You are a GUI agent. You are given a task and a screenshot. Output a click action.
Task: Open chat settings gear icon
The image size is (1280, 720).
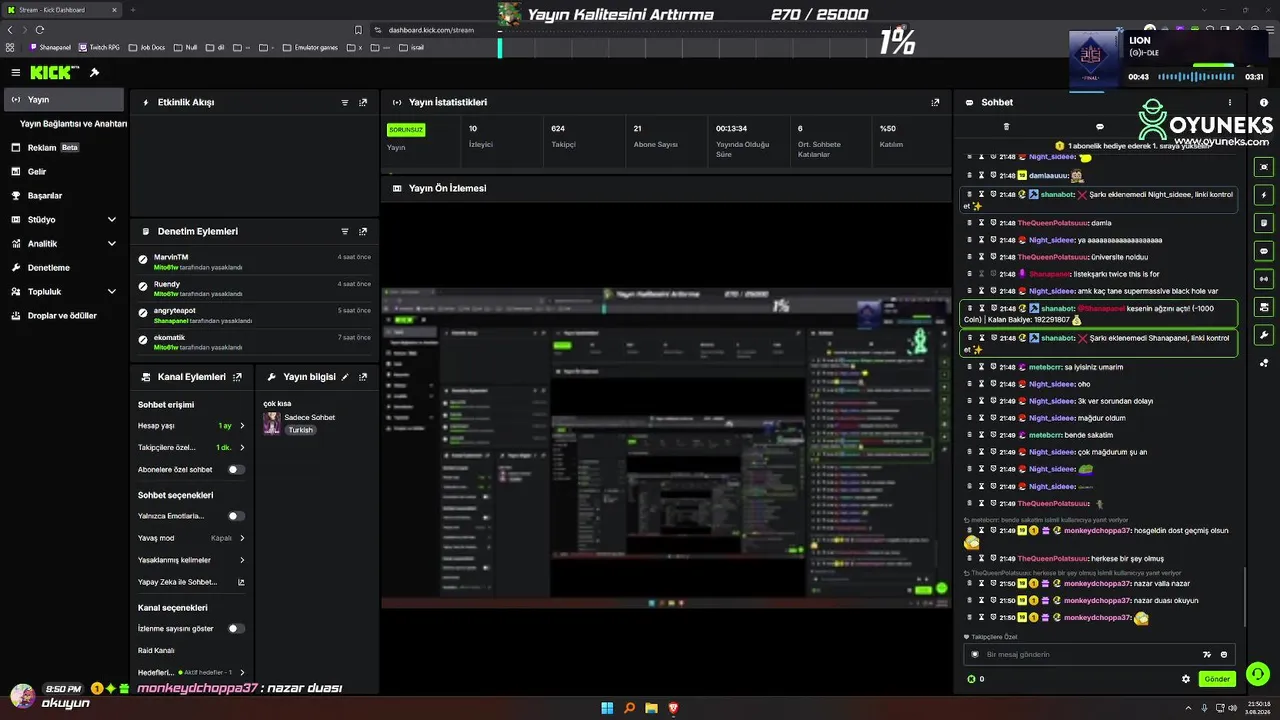pyautogui.click(x=1186, y=679)
